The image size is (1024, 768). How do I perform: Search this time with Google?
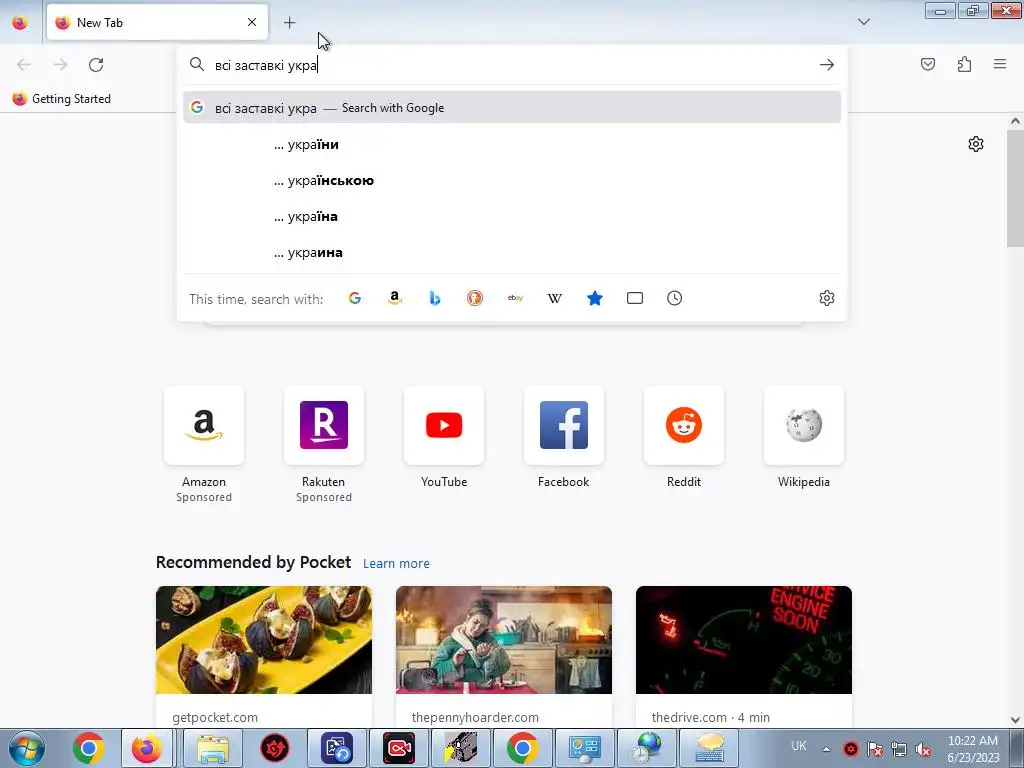355,298
